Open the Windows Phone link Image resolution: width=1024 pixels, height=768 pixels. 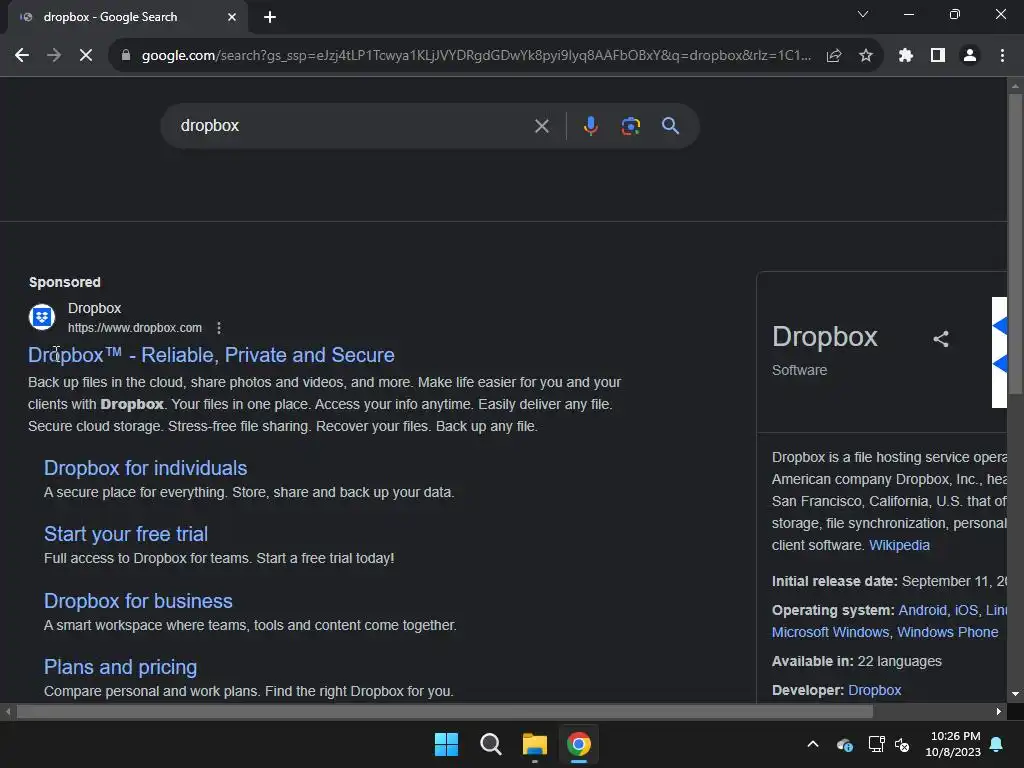click(x=948, y=632)
